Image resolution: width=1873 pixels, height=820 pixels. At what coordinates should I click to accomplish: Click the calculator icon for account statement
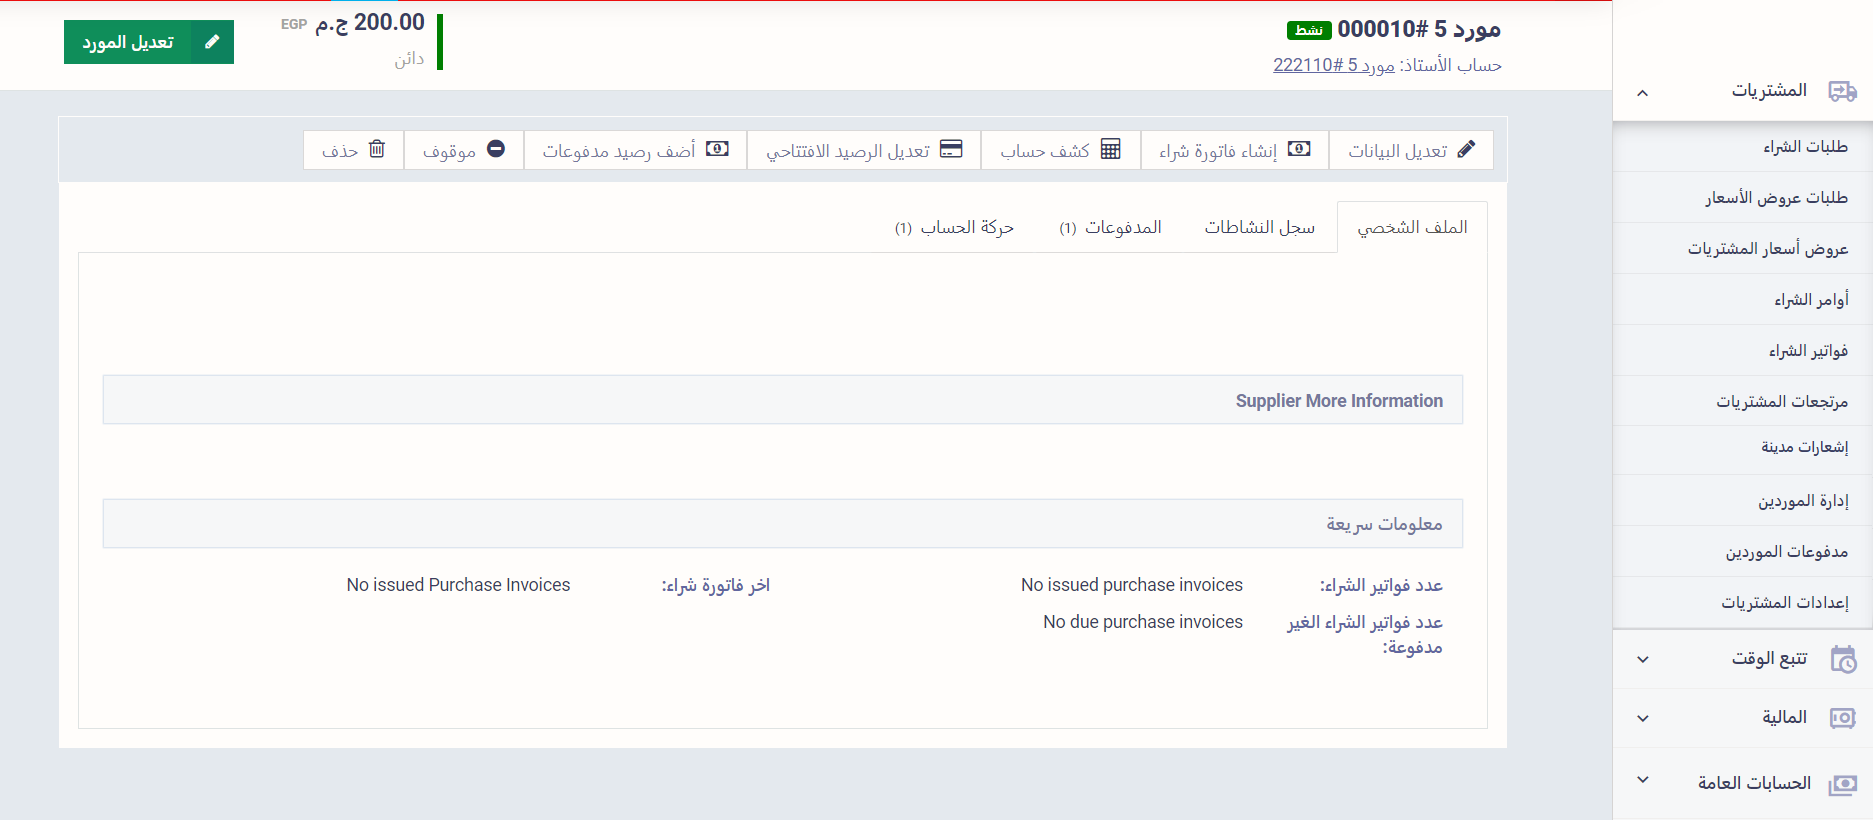point(1110,150)
